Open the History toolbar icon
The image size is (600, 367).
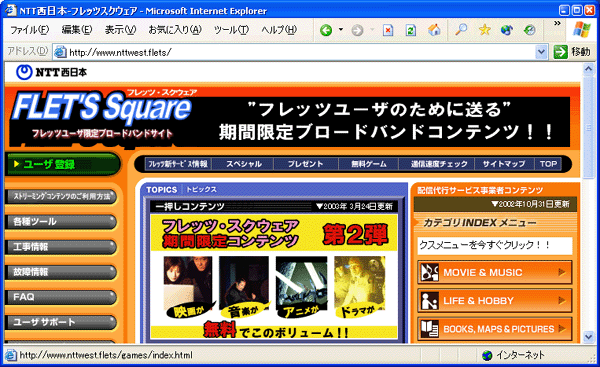(530, 30)
